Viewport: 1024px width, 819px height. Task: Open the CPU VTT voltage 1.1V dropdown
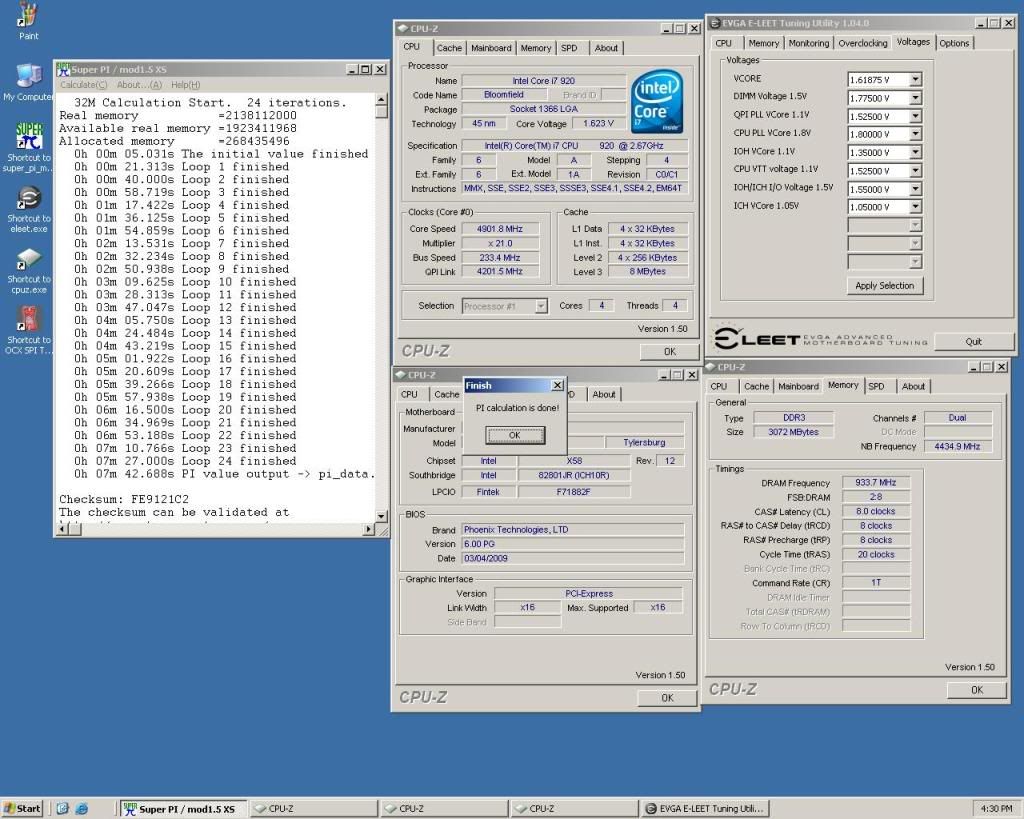click(x=915, y=170)
